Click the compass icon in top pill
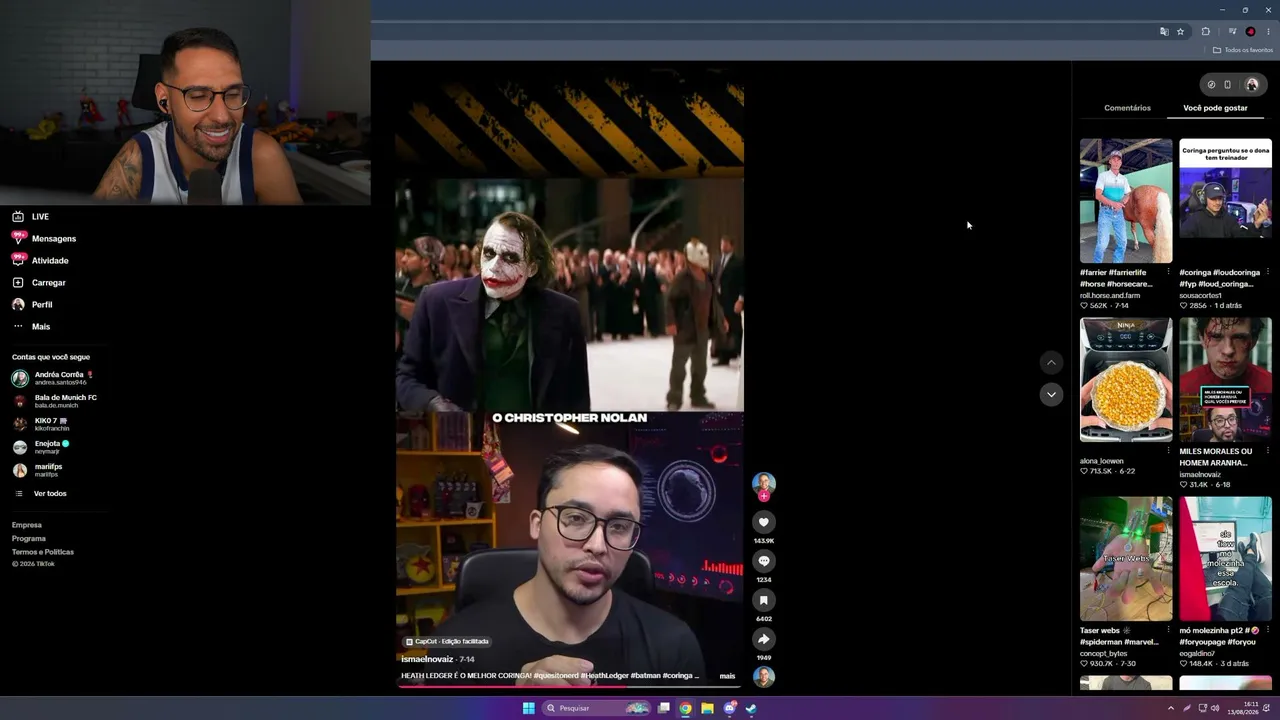This screenshot has width=1280, height=720. tap(1211, 85)
